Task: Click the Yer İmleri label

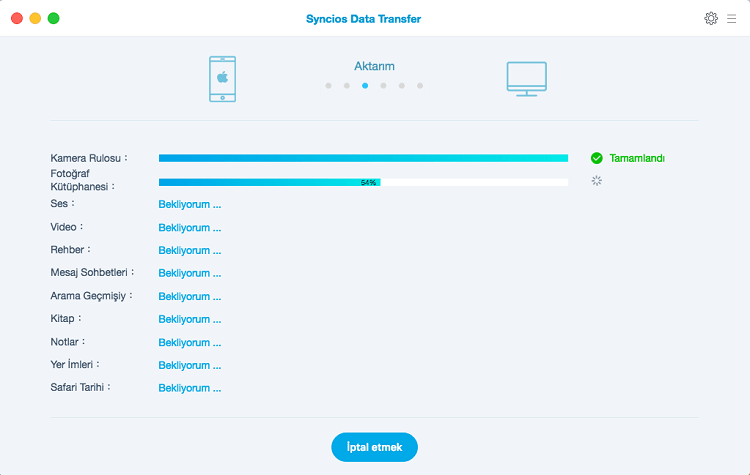Action: [x=75, y=364]
